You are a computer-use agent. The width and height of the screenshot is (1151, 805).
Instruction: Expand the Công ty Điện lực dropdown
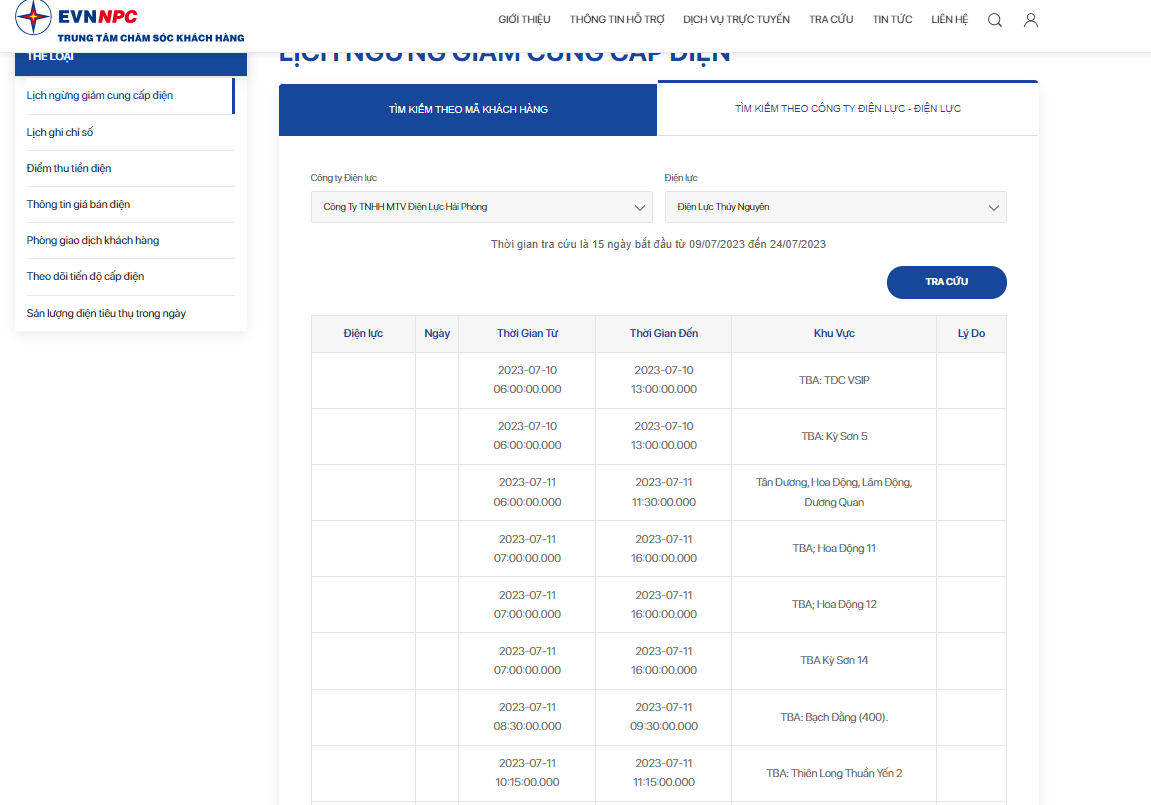click(482, 207)
